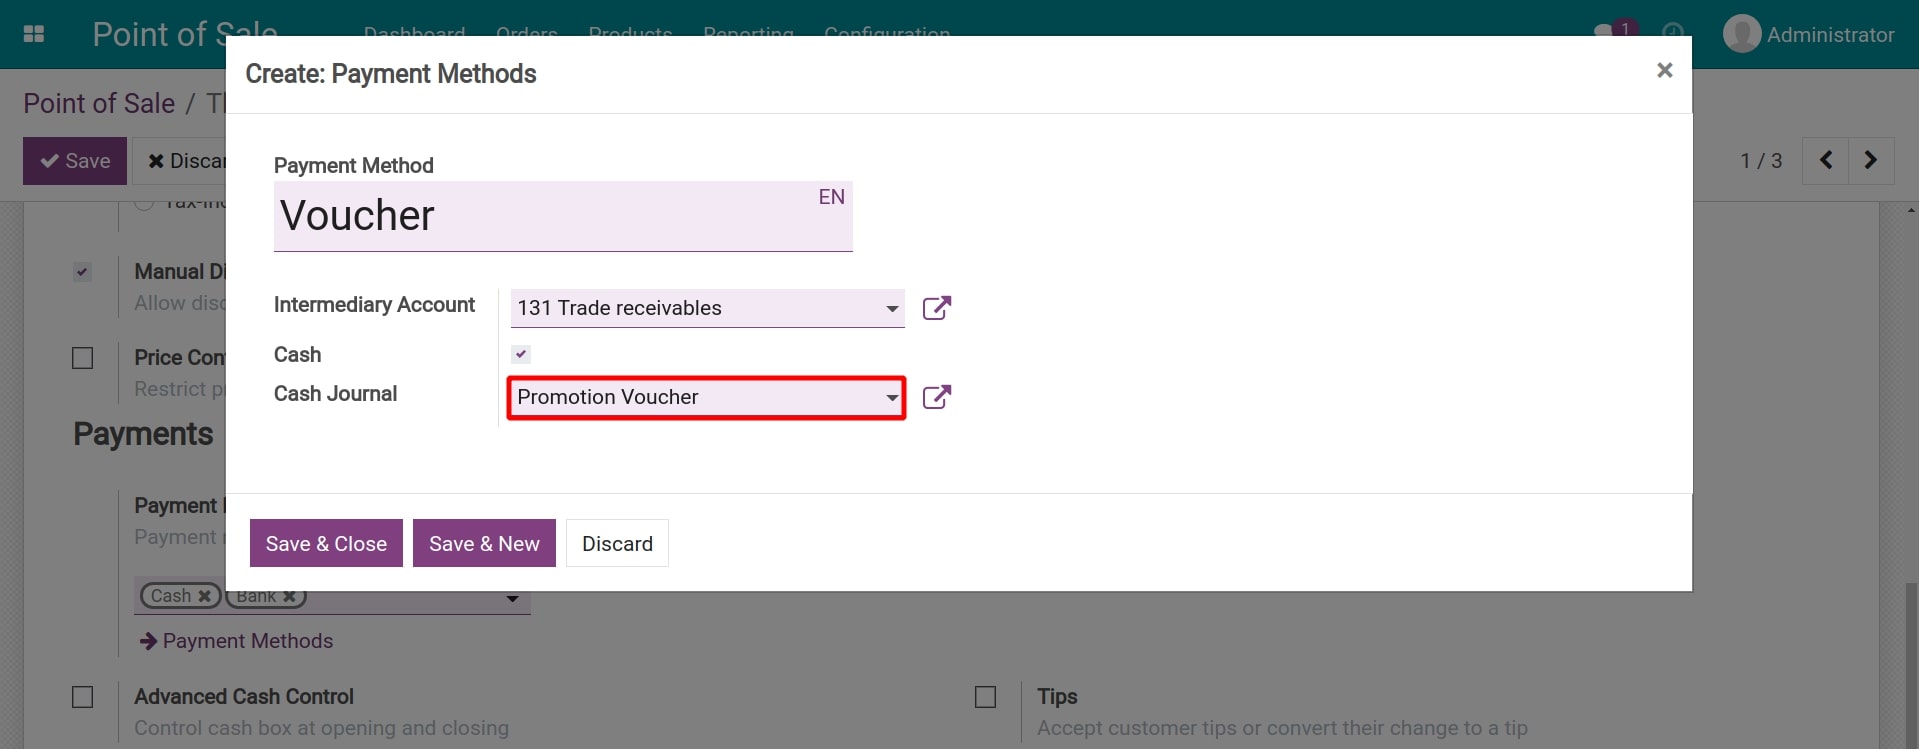Image resolution: width=1919 pixels, height=749 pixels.
Task: Open the apps grid menu icon
Action: [x=33, y=34]
